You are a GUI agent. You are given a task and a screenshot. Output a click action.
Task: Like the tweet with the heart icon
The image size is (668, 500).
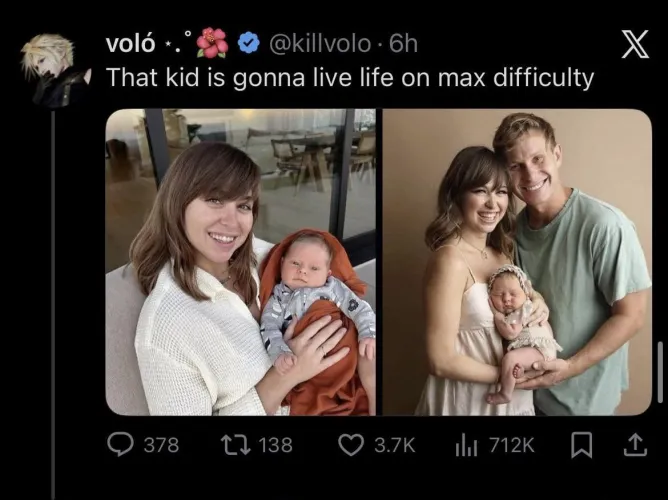click(351, 445)
